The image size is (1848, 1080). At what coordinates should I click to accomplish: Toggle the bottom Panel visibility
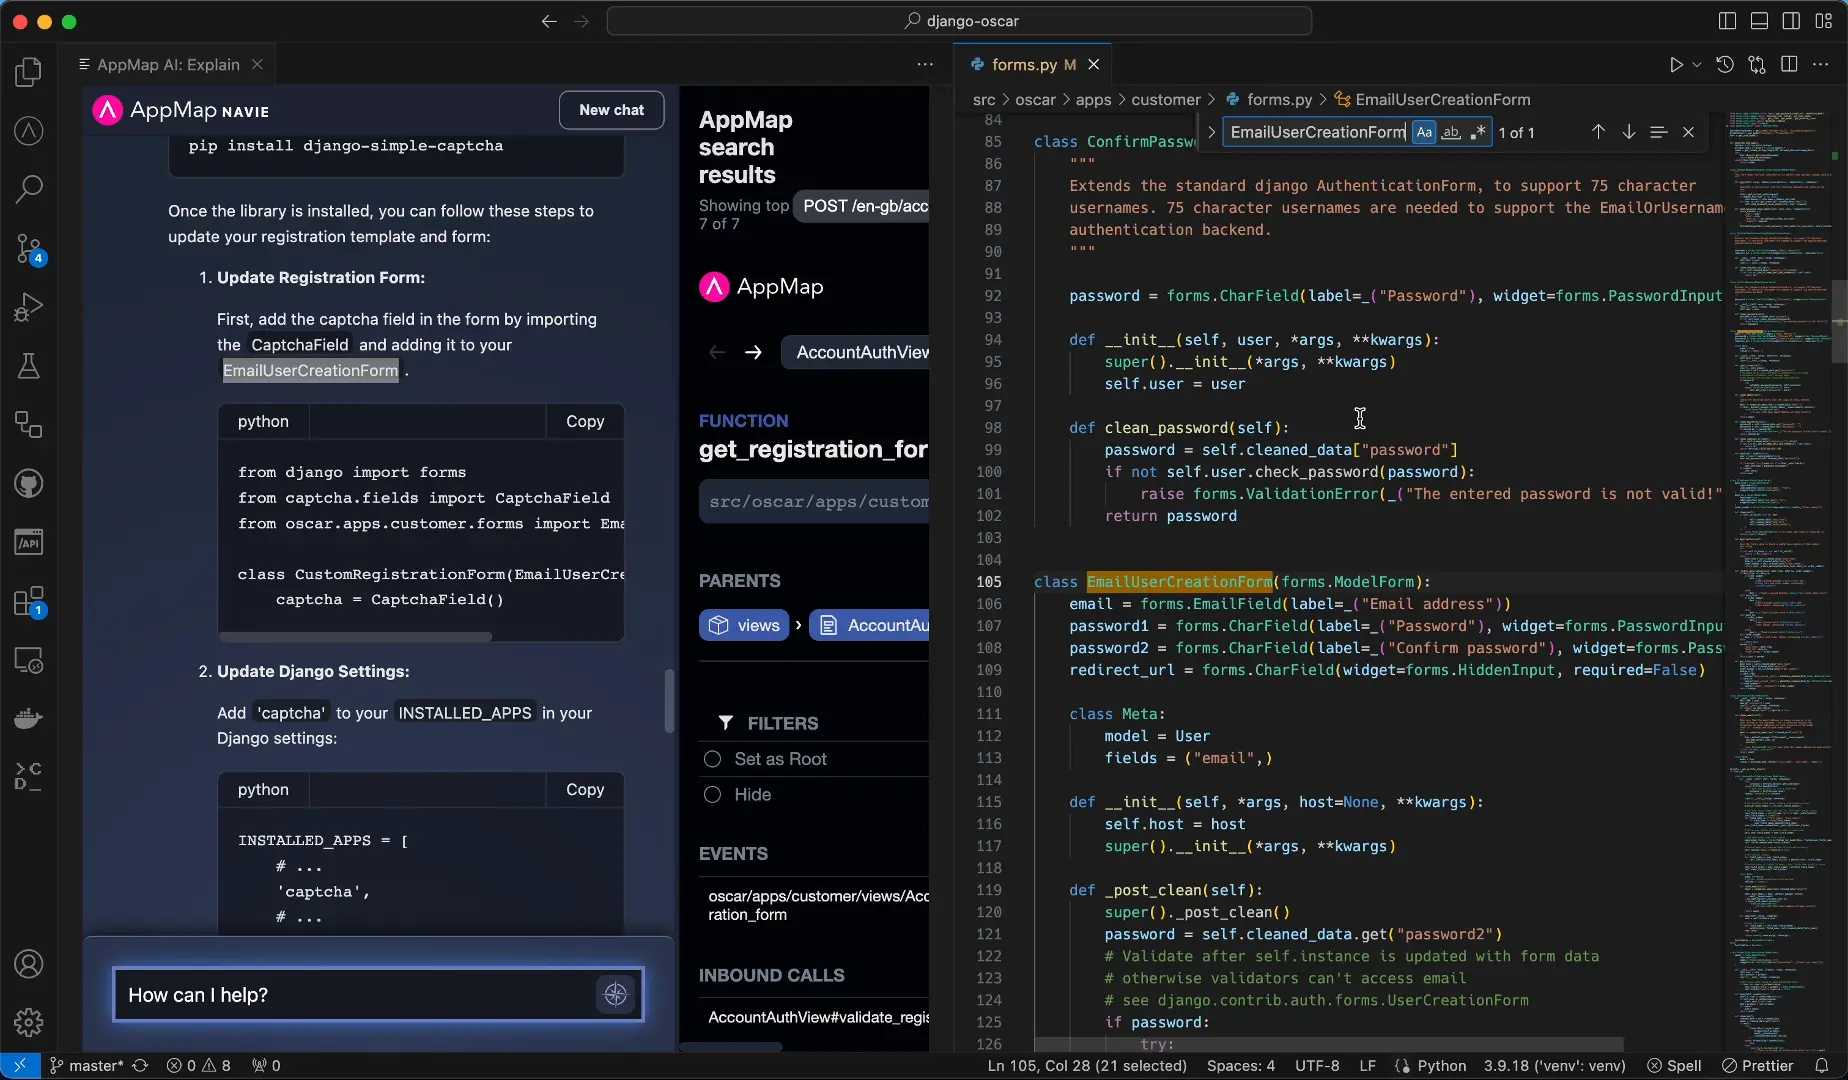point(1759,21)
